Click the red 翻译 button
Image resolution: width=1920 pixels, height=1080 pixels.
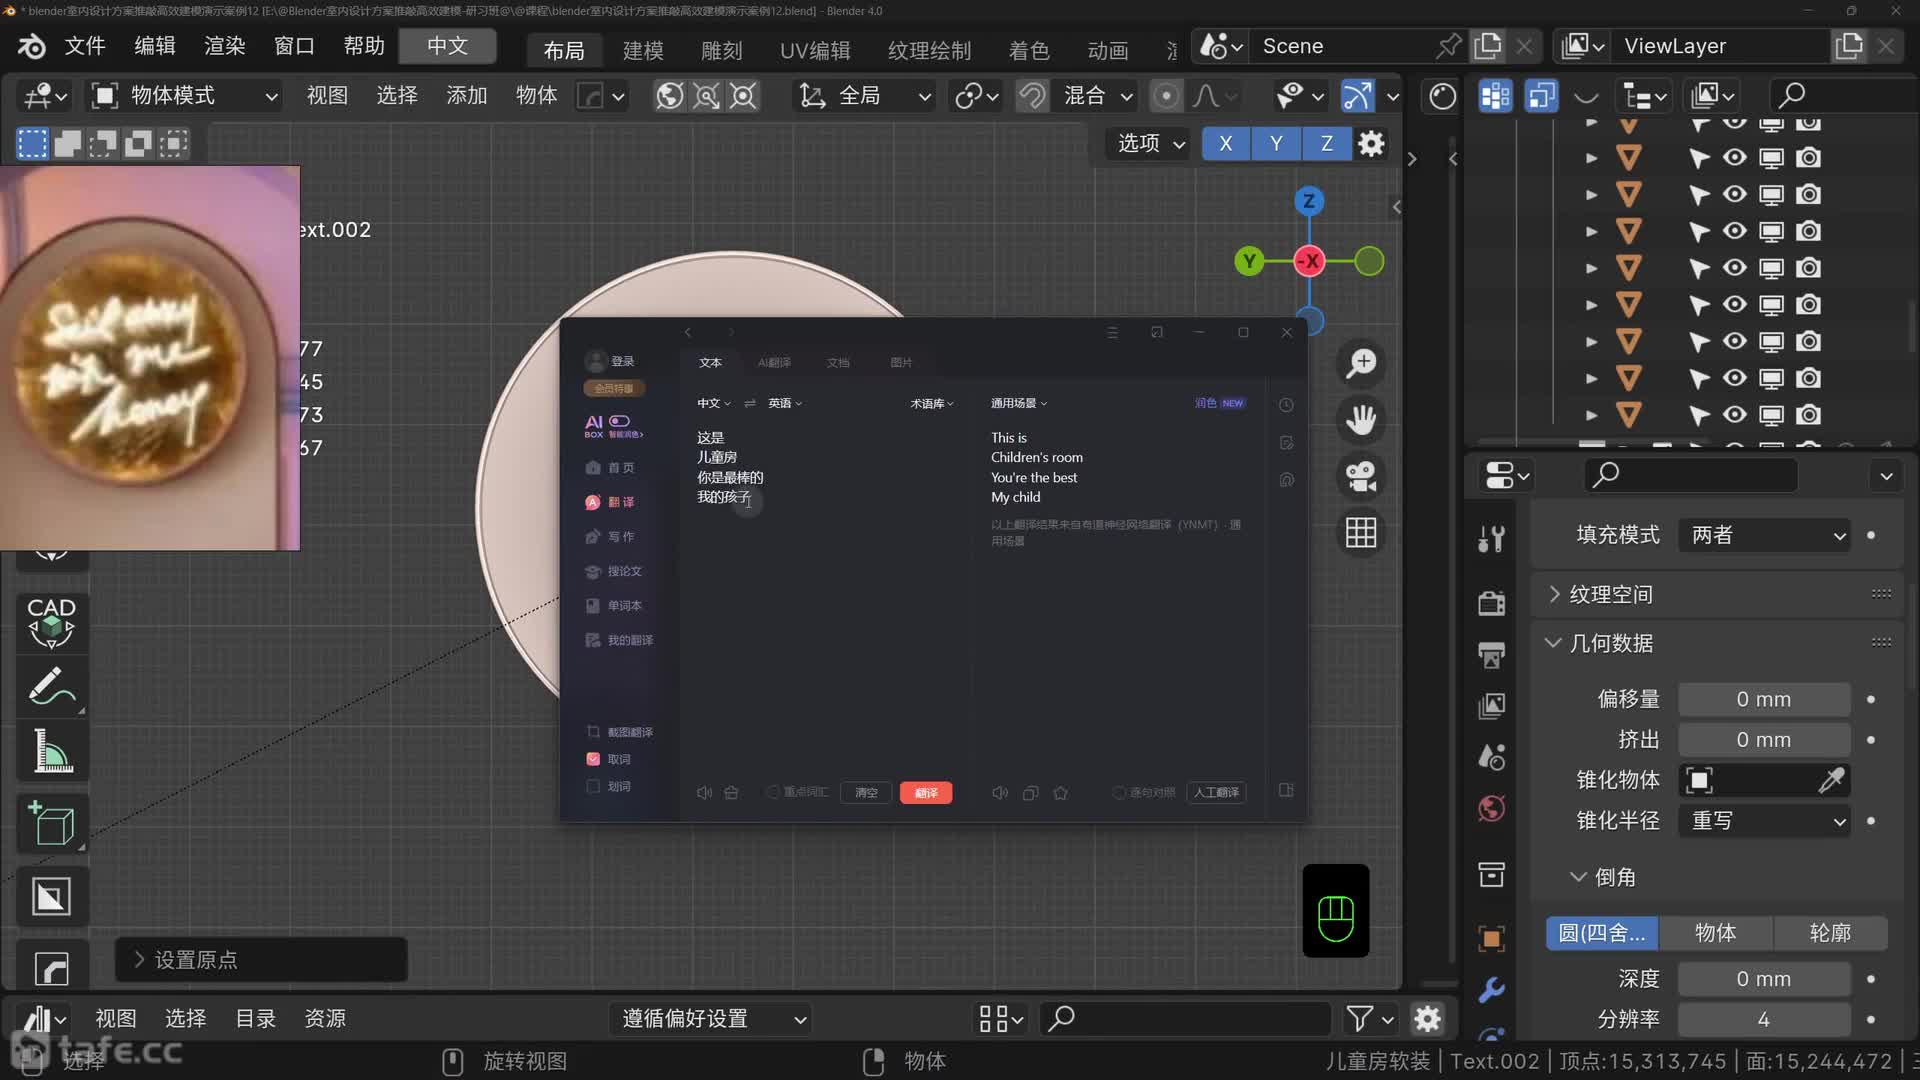926,793
